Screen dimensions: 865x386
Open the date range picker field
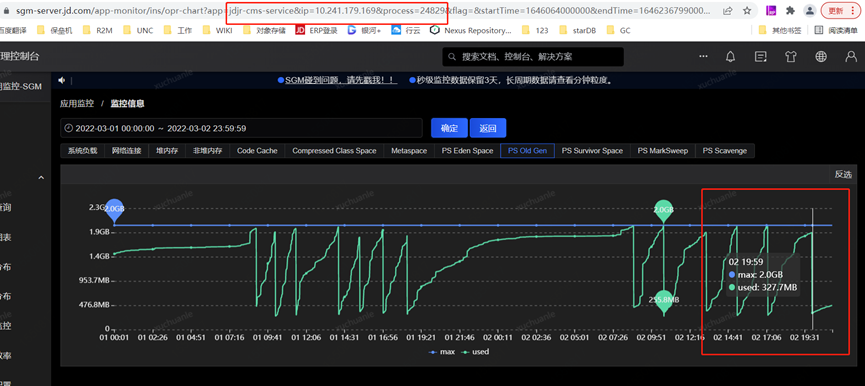(241, 128)
